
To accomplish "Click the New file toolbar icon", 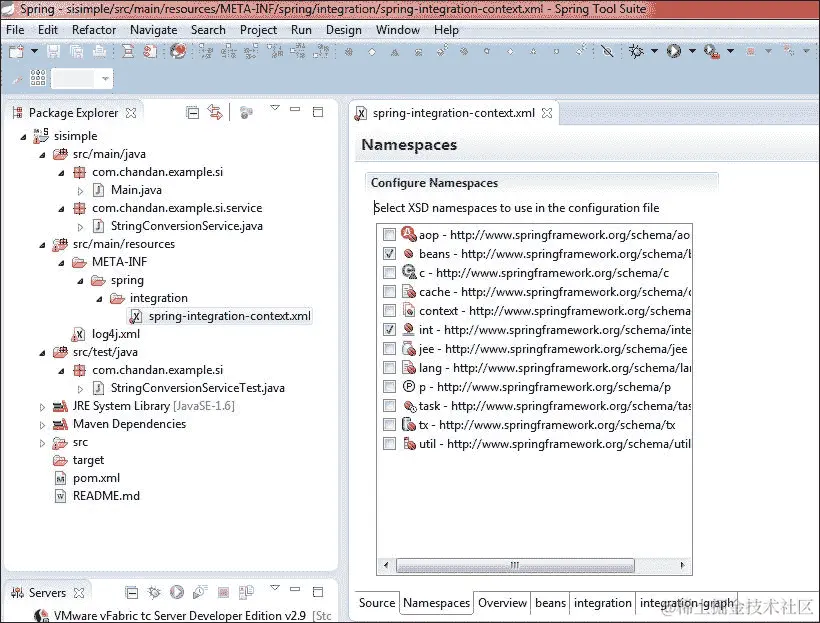I will pyautogui.click(x=17, y=51).
